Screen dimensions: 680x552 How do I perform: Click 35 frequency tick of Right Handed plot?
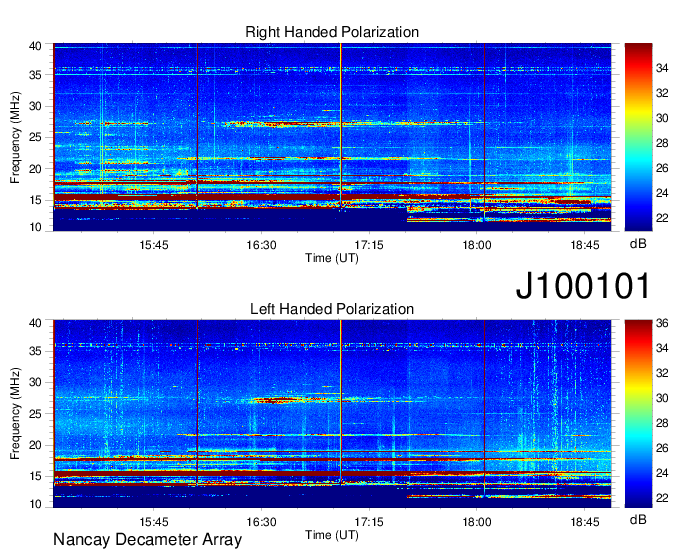point(35,75)
